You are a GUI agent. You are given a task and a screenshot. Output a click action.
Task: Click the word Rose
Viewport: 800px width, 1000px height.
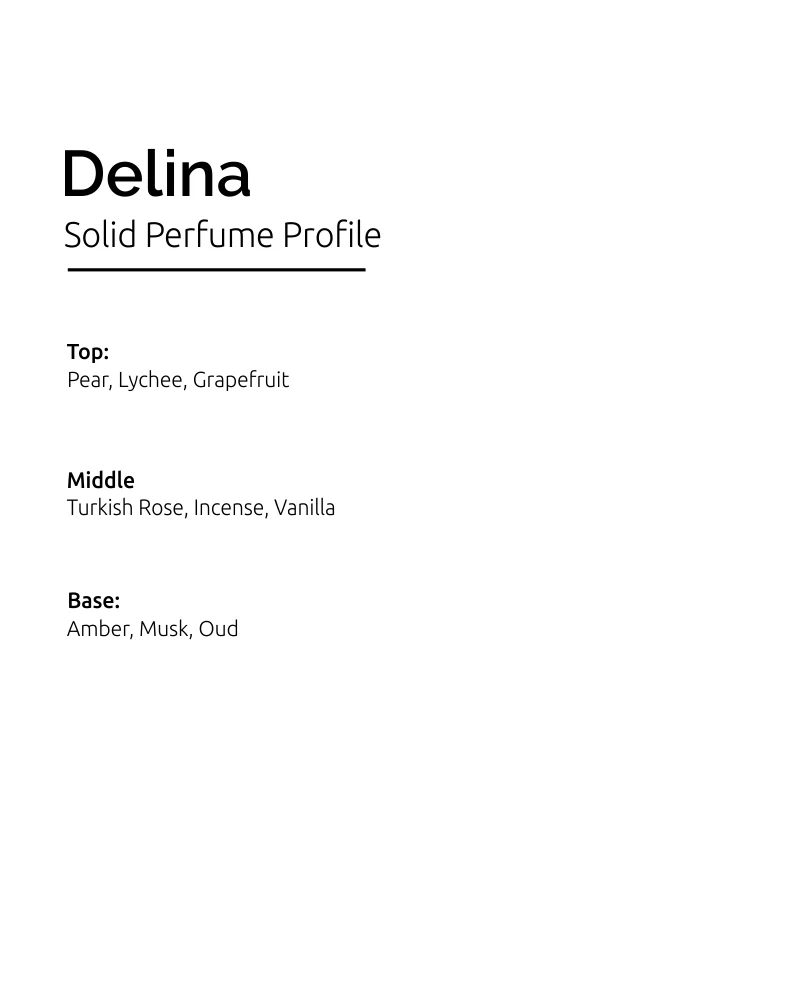point(160,508)
